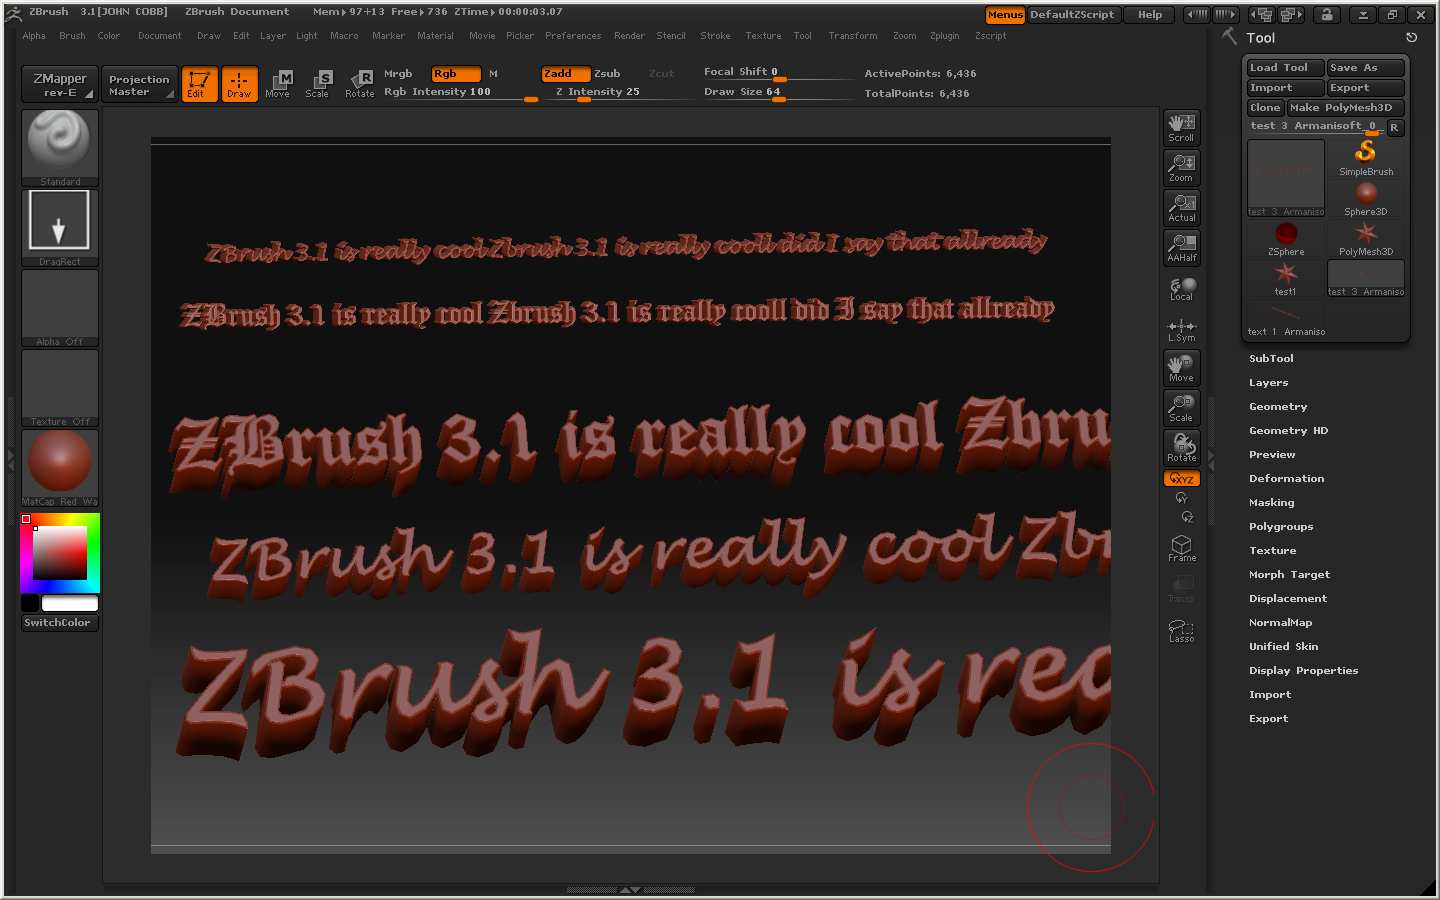Expand the Polygroups section
Image resolution: width=1440 pixels, height=900 pixels.
[1281, 527]
